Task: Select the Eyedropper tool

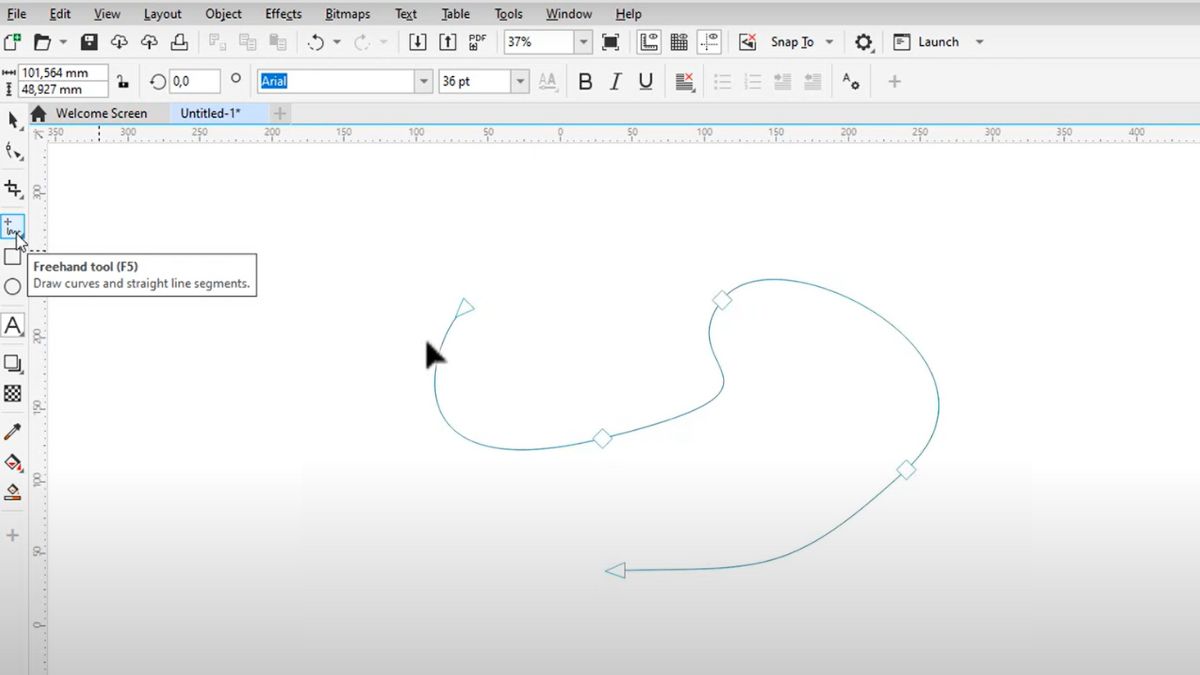Action: coord(13,432)
